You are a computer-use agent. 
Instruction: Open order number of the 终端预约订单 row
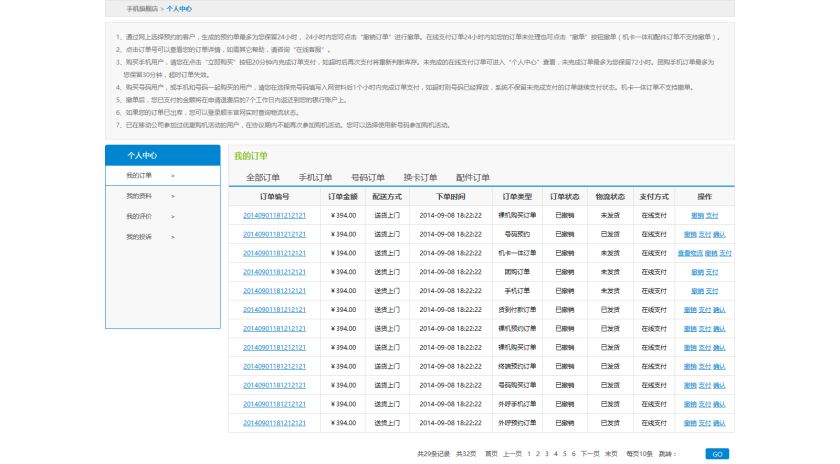[x=274, y=366]
